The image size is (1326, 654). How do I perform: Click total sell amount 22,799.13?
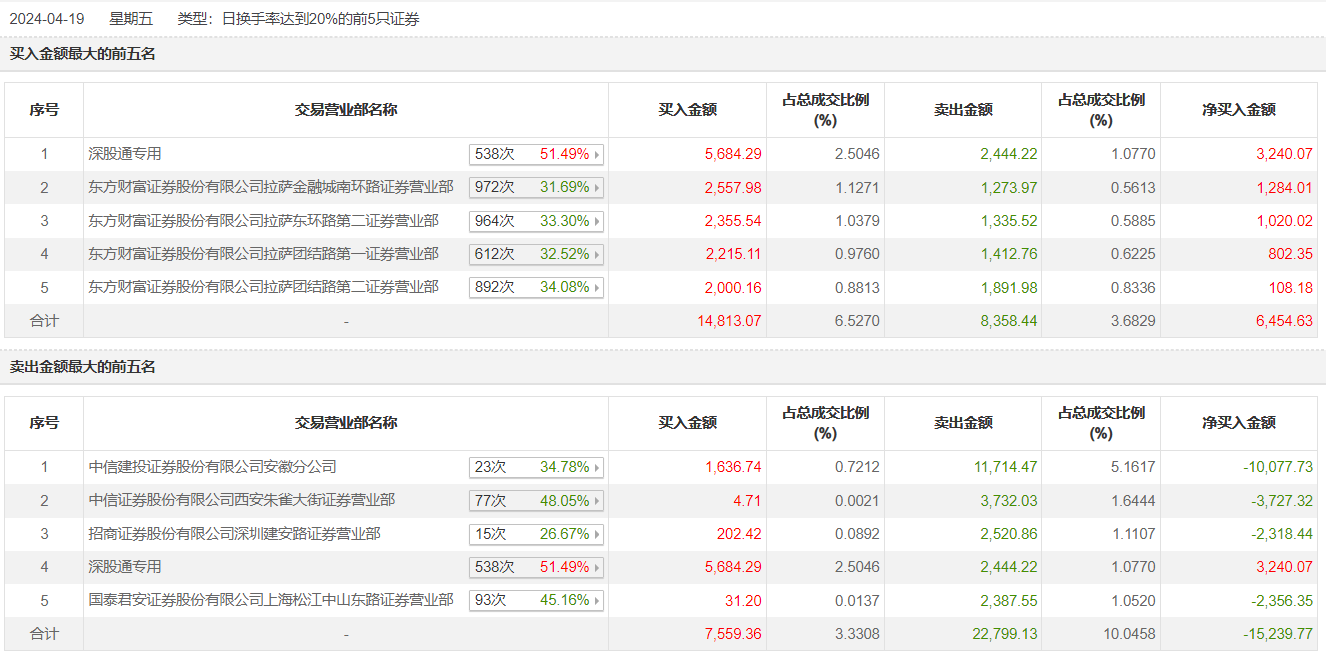click(1005, 634)
